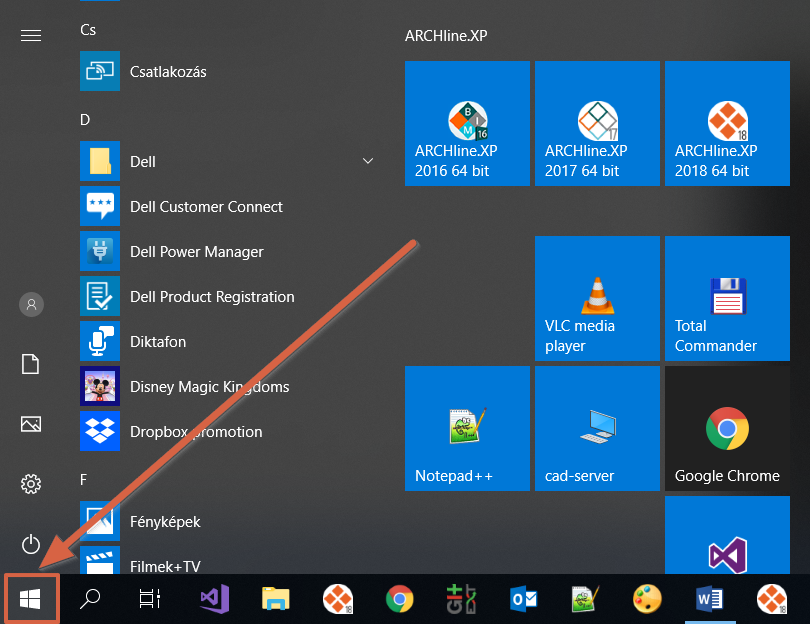Launch Visual Studio from the taskbar
Screen dimensions: 810x624
click(214, 599)
